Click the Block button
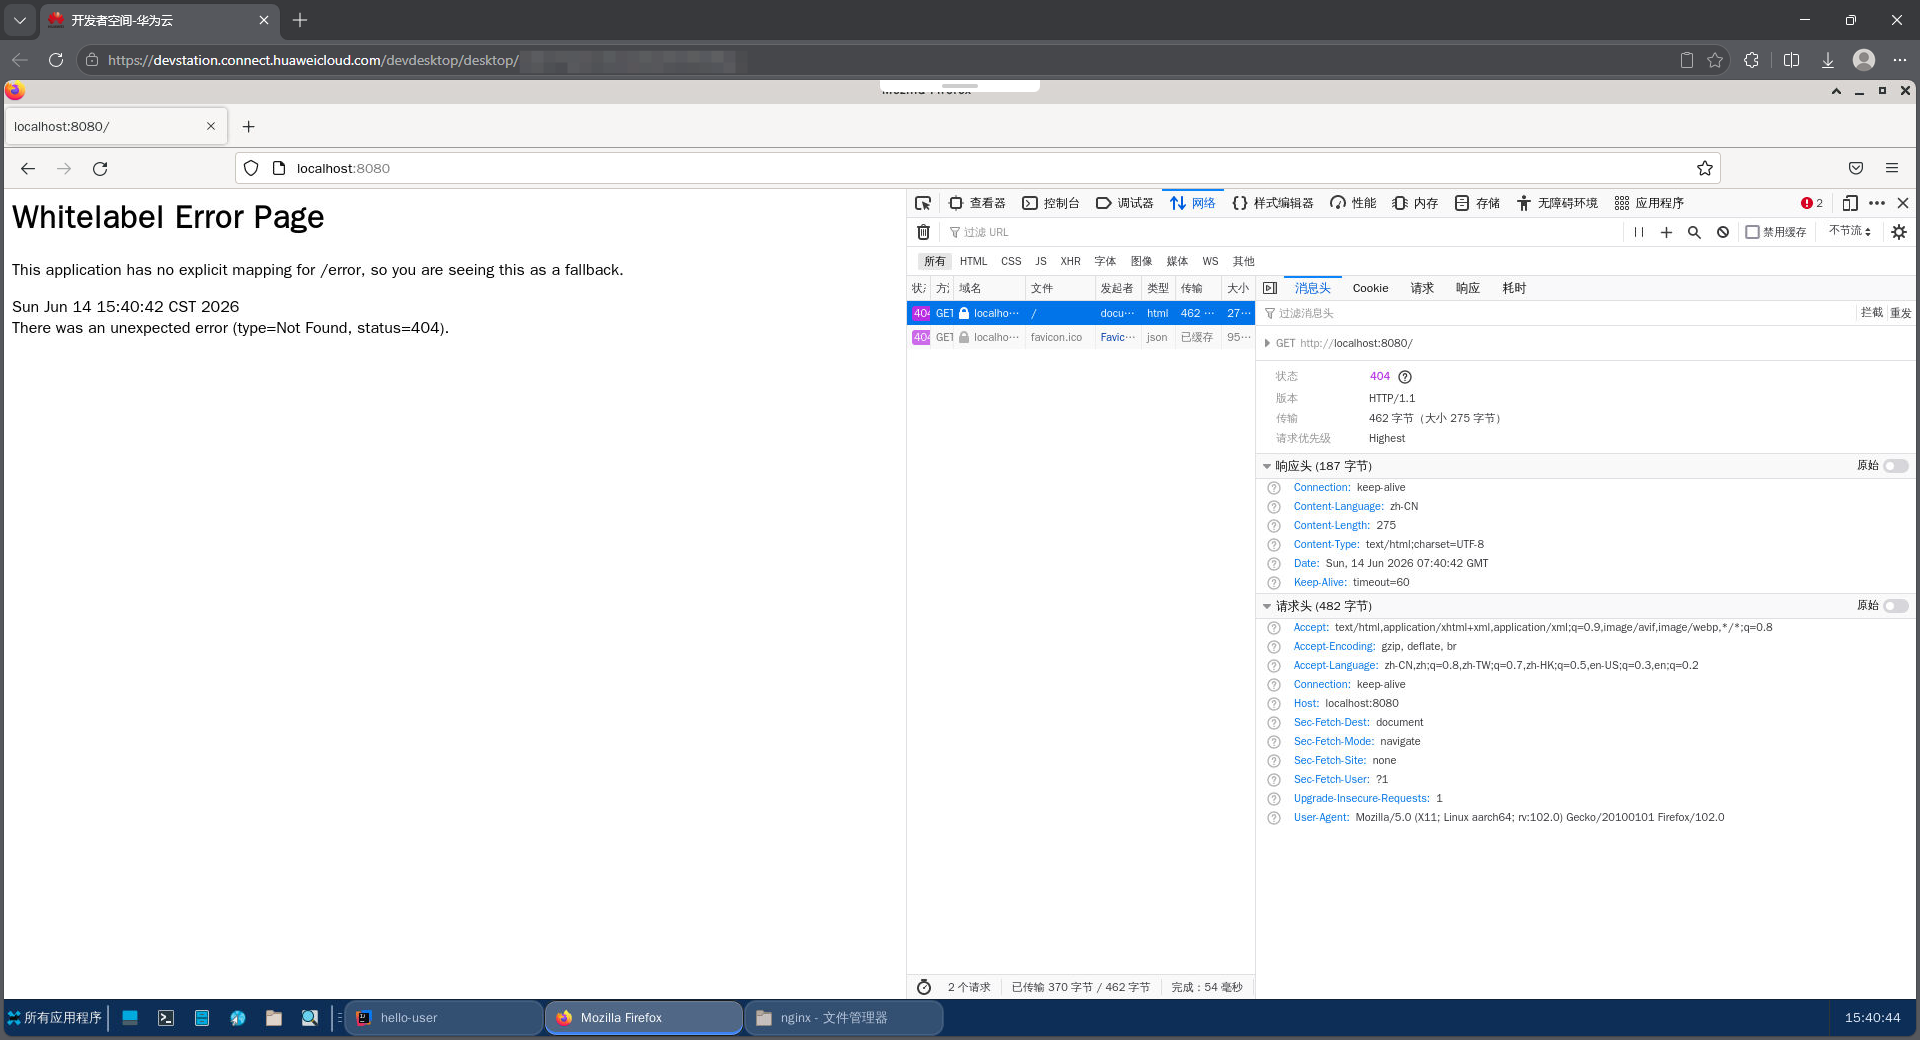Viewport: 1920px width, 1040px height. 1871,313
